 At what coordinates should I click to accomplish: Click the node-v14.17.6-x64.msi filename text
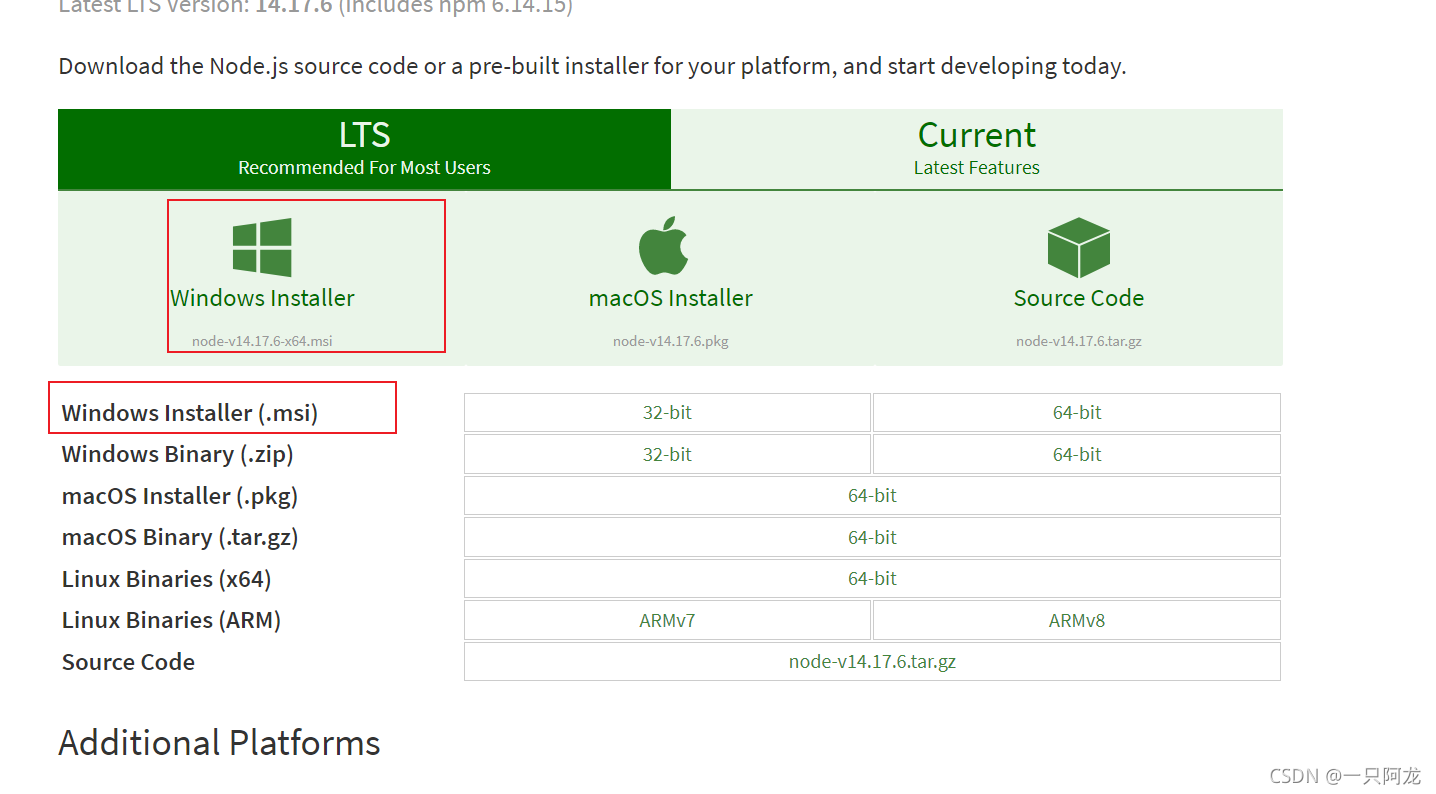click(262, 341)
